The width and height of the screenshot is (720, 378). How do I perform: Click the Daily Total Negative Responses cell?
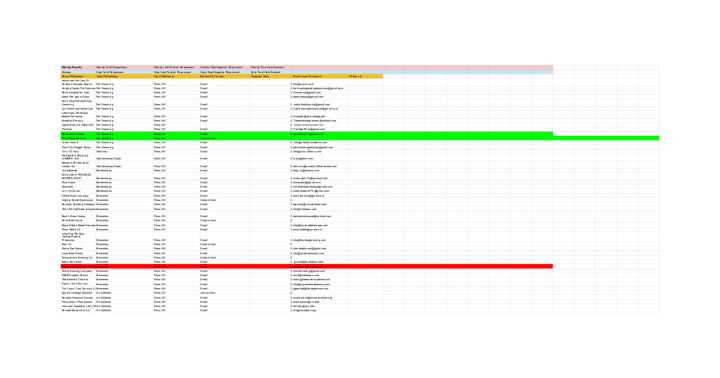pyautogui.click(x=225, y=72)
